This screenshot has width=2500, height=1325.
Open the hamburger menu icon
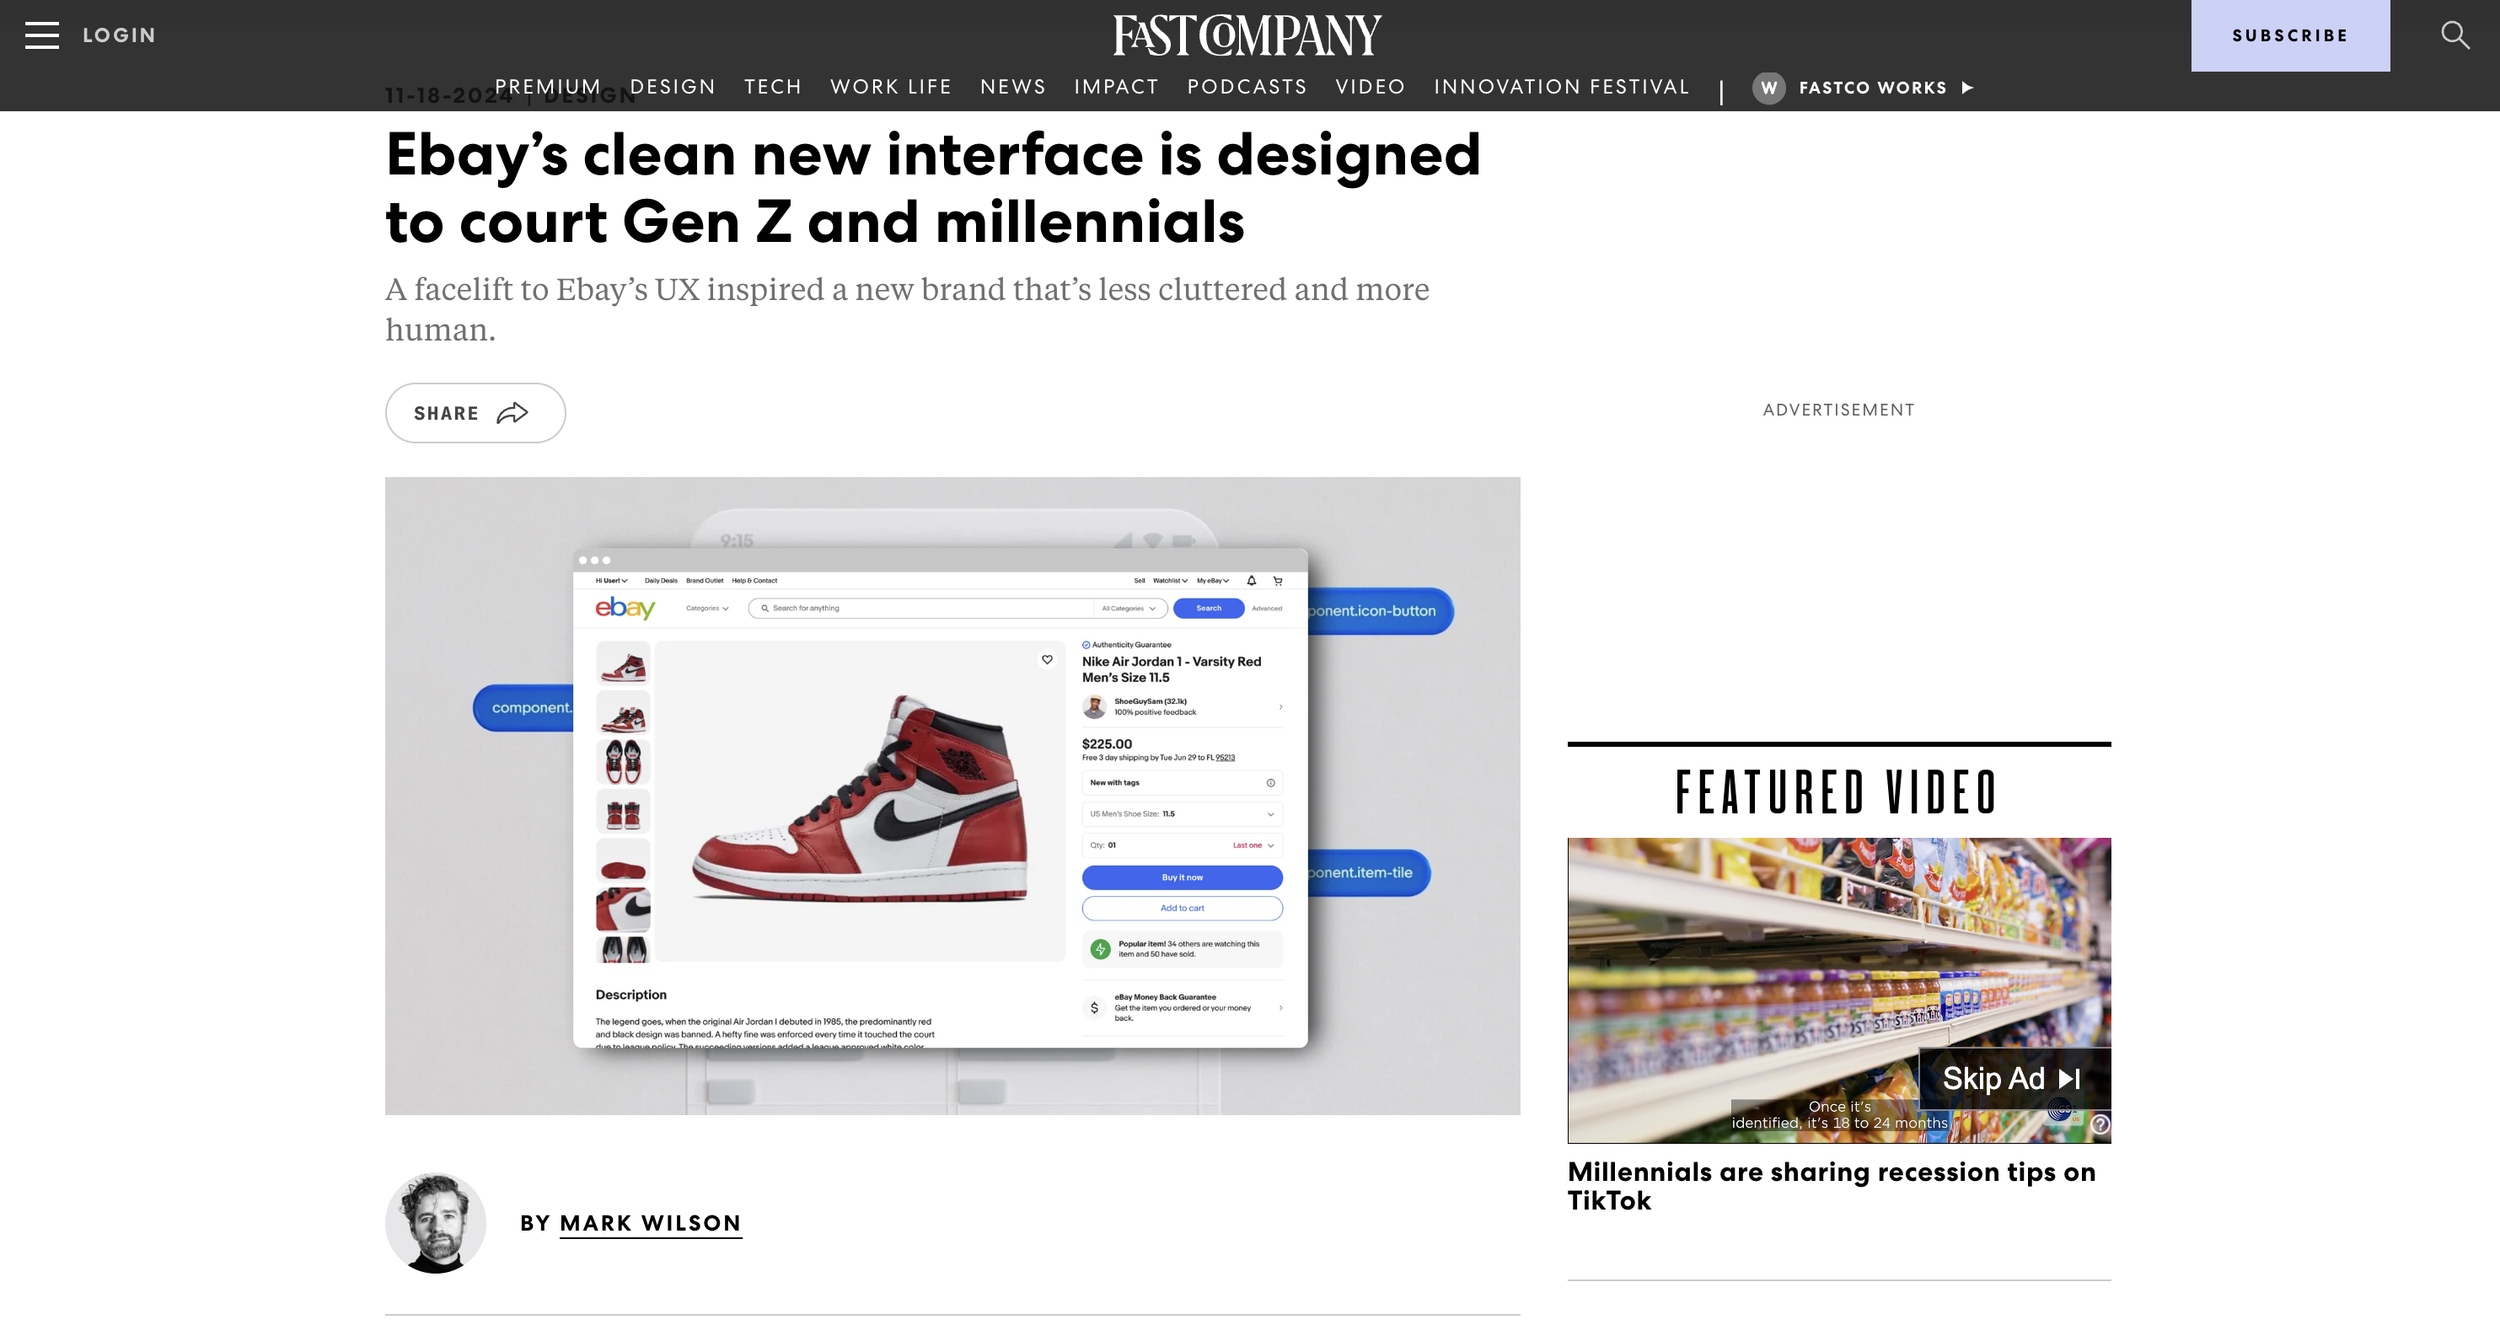click(x=42, y=35)
